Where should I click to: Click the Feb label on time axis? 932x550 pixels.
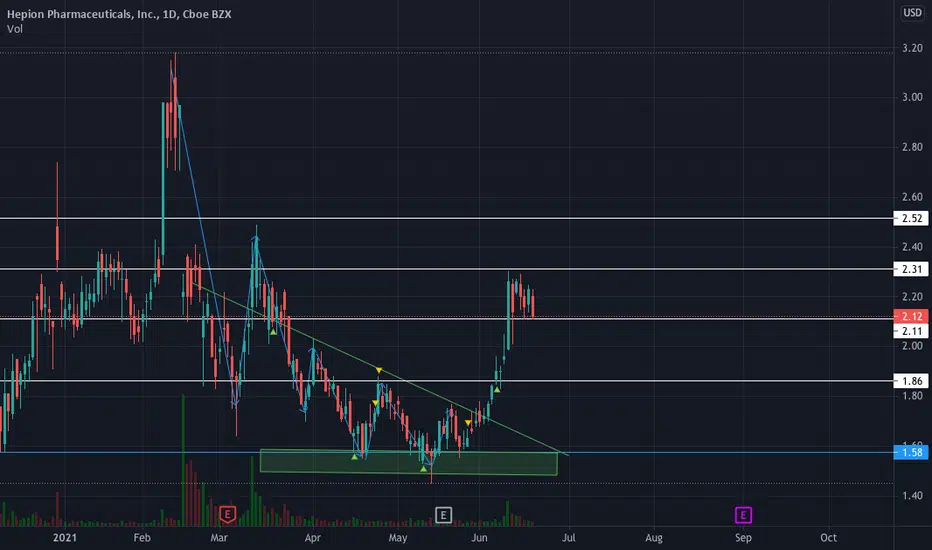pyautogui.click(x=142, y=538)
